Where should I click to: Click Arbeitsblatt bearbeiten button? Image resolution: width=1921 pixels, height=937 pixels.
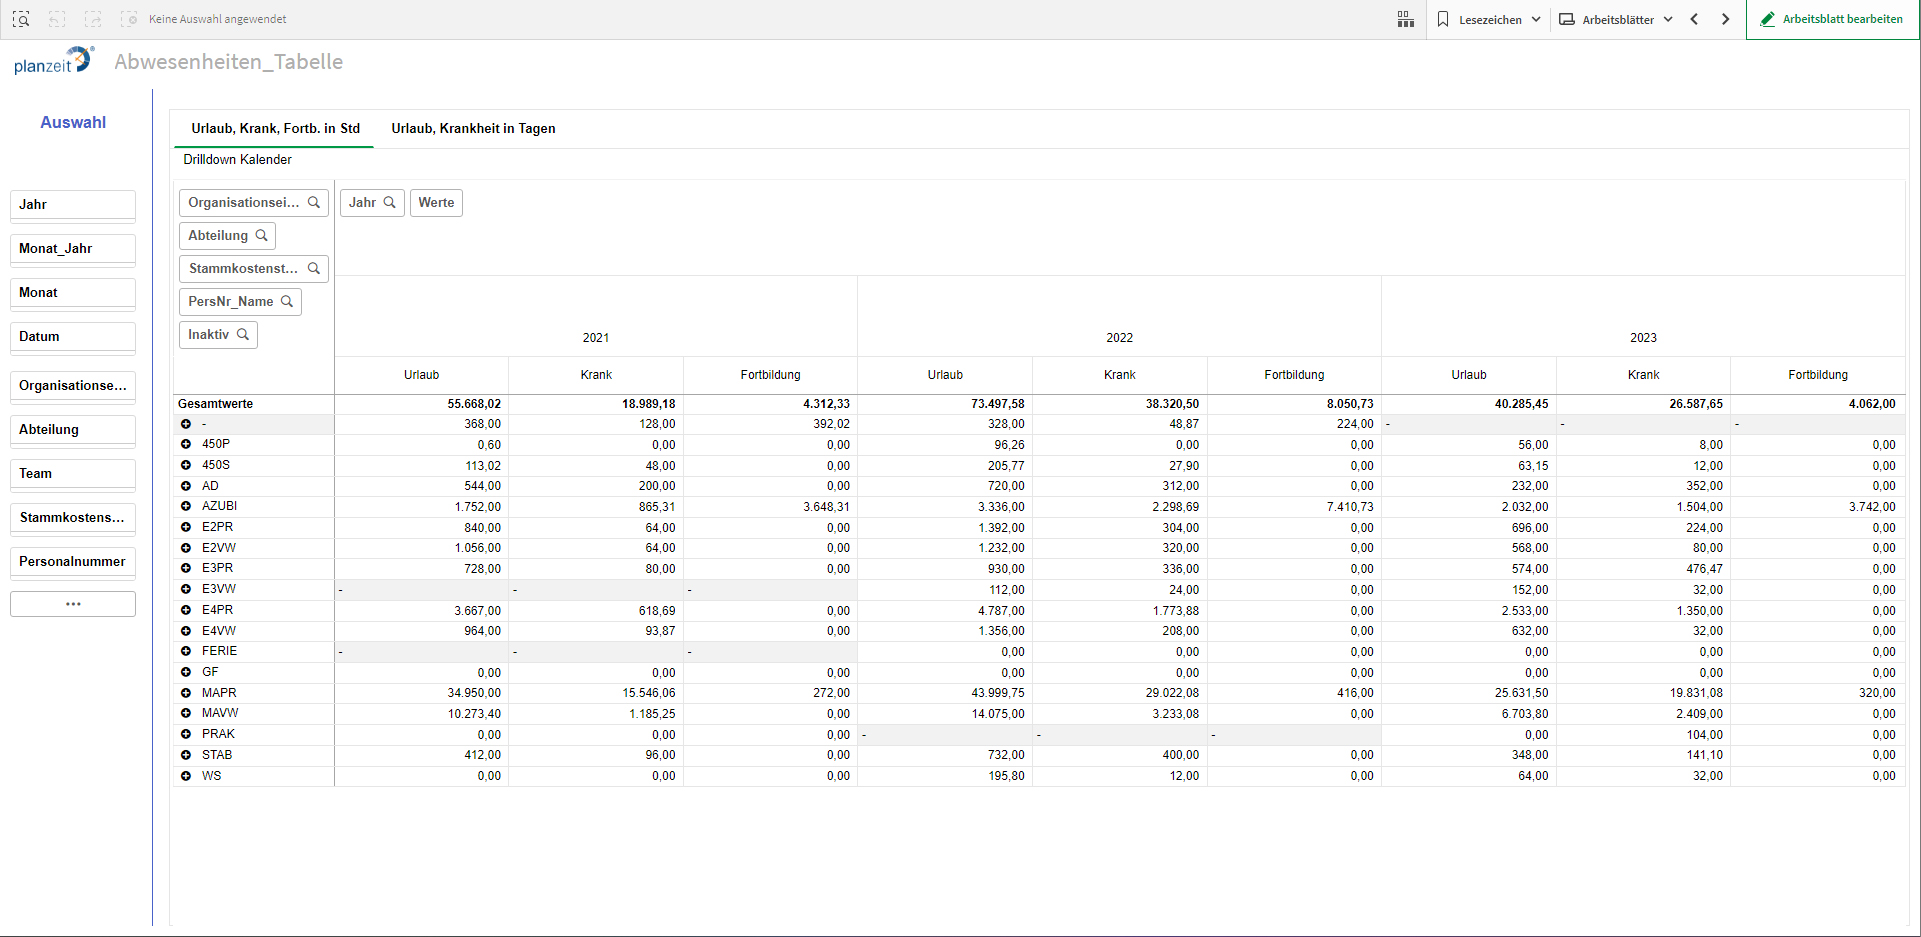[1832, 19]
